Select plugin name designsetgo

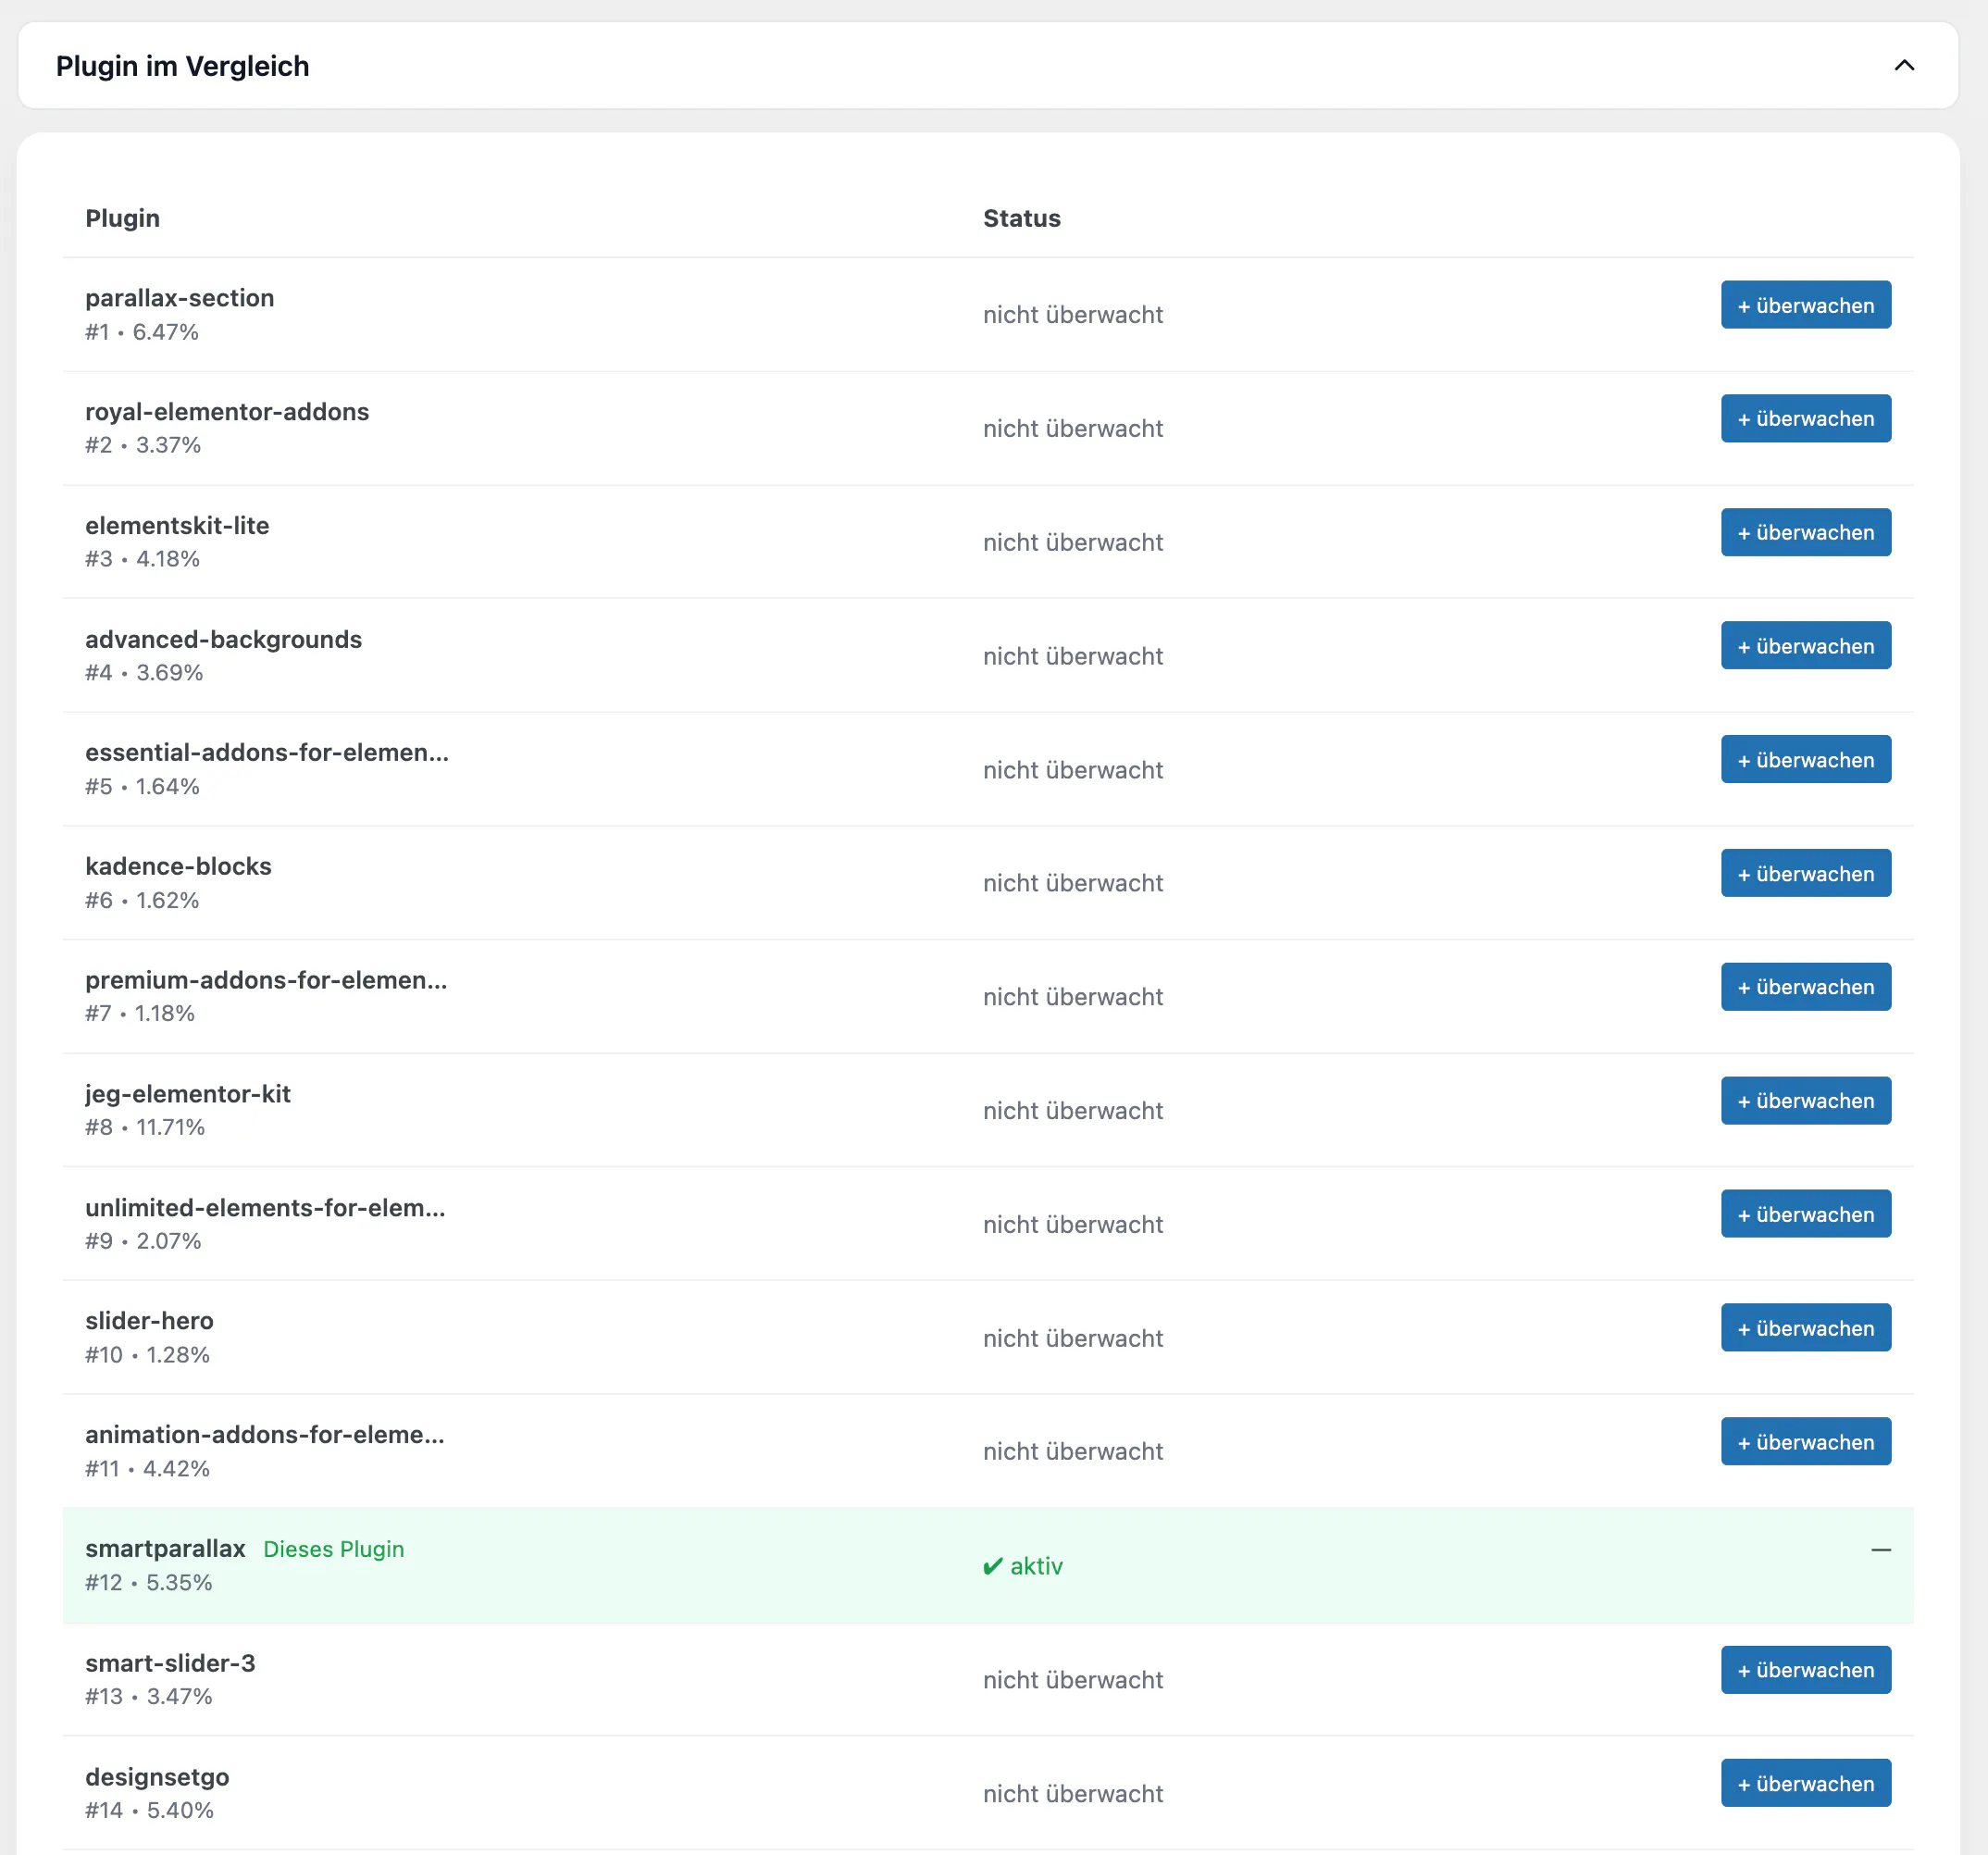coord(157,1777)
